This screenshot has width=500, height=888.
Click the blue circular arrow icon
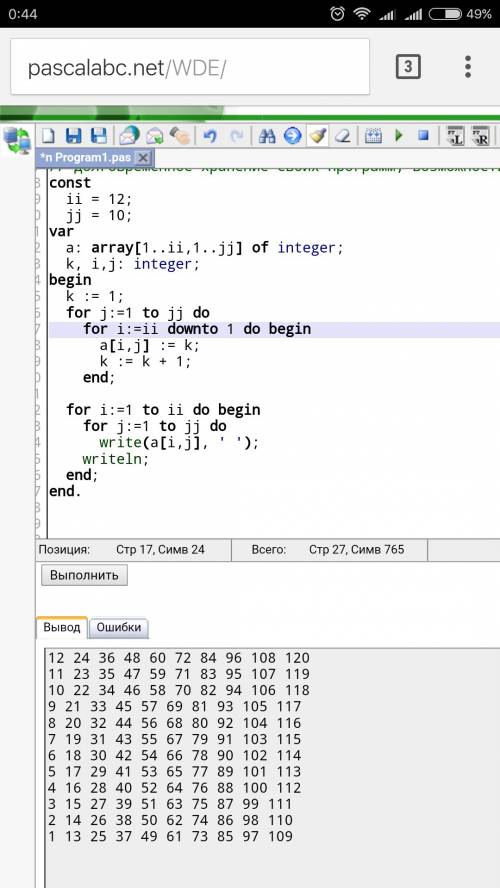coord(292,136)
